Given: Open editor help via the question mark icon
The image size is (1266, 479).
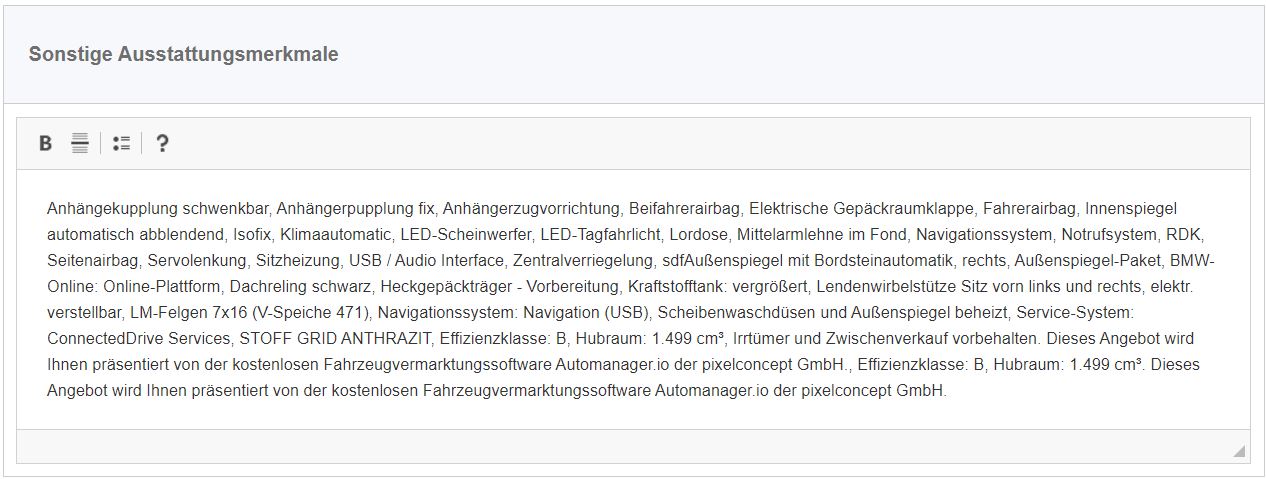Looking at the screenshot, I should [162, 143].
